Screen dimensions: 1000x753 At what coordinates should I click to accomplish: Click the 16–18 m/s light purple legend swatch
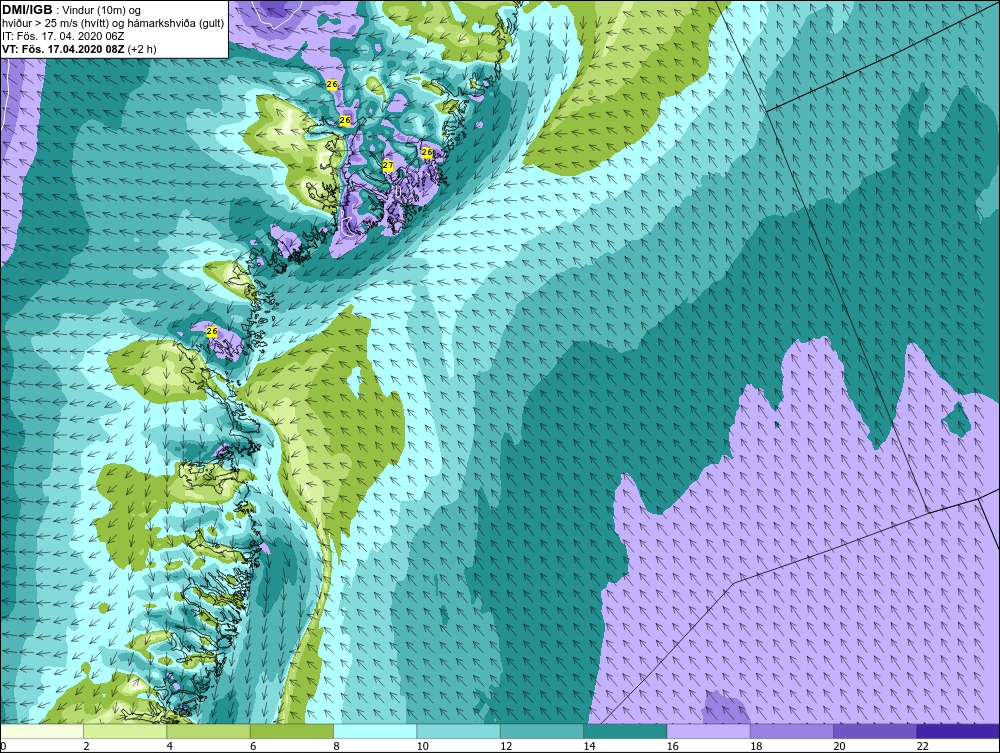click(709, 731)
